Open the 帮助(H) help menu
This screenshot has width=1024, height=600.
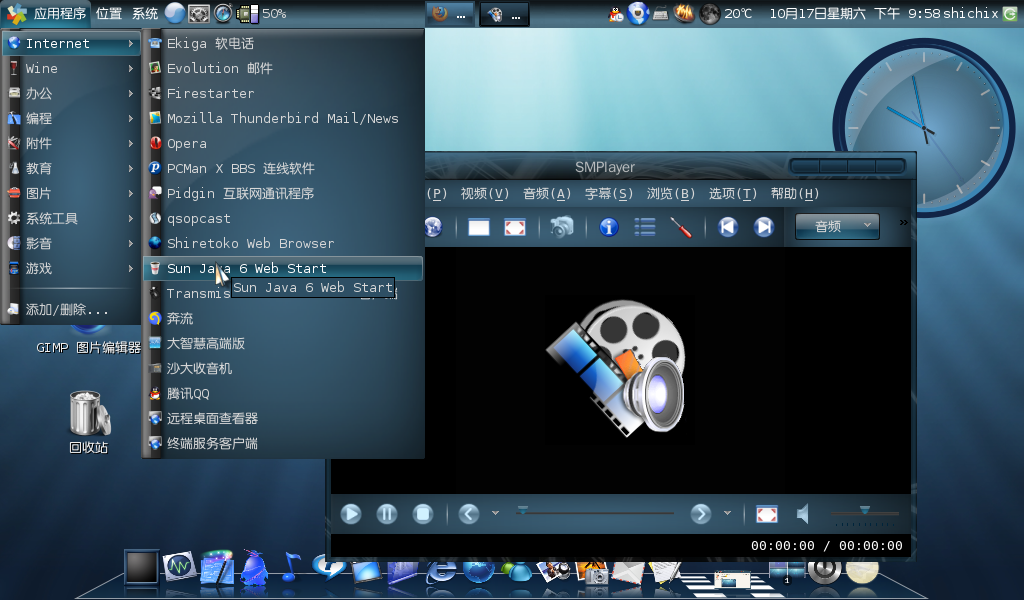[x=795, y=193]
